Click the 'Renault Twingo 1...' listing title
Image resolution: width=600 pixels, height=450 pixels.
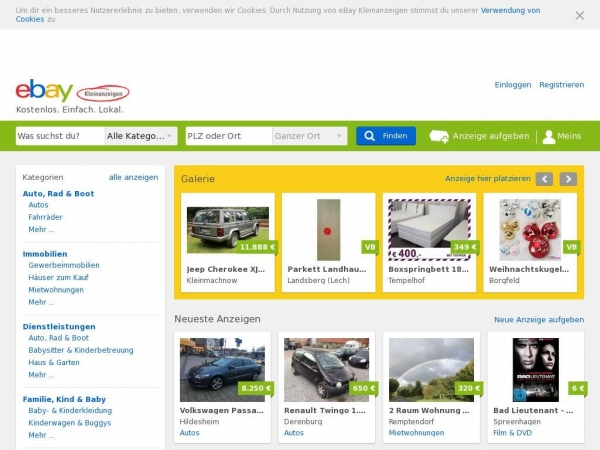coord(325,410)
